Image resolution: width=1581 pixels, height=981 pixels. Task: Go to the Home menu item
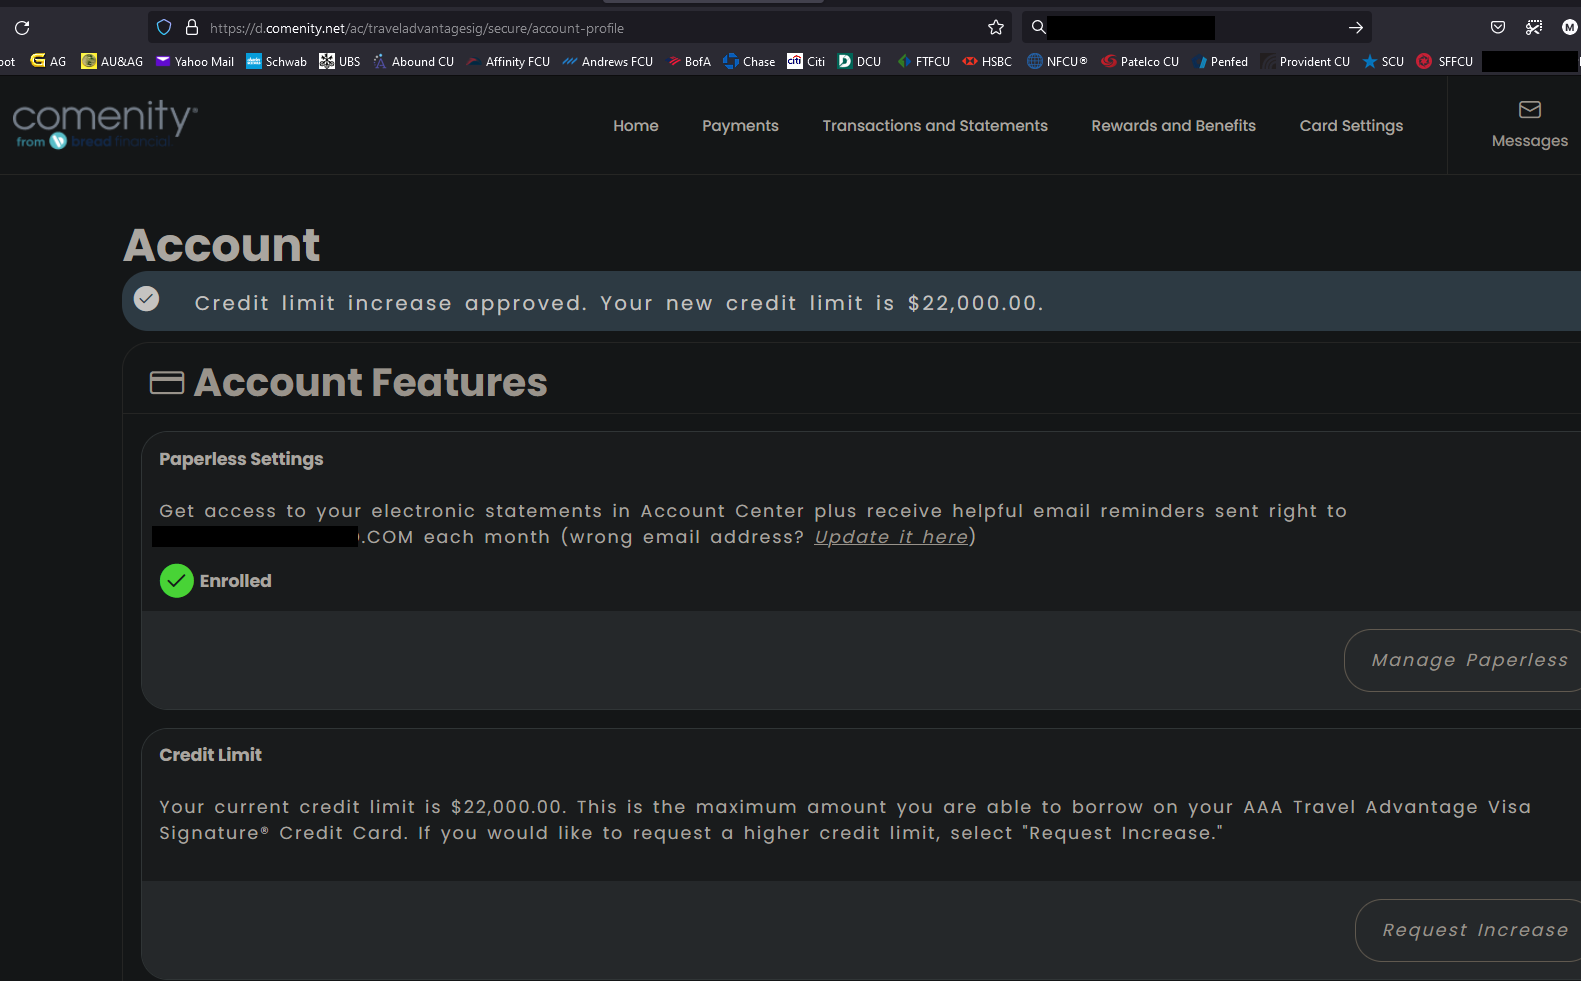tap(636, 126)
